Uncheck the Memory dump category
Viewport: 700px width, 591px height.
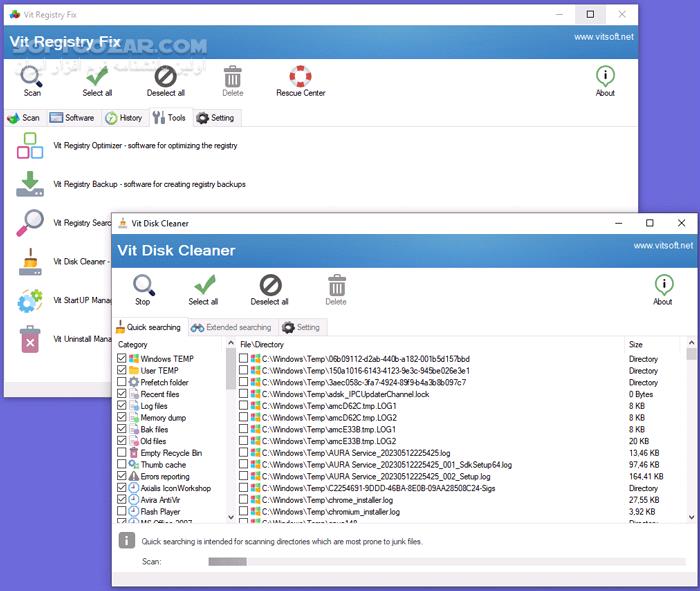(x=121, y=417)
